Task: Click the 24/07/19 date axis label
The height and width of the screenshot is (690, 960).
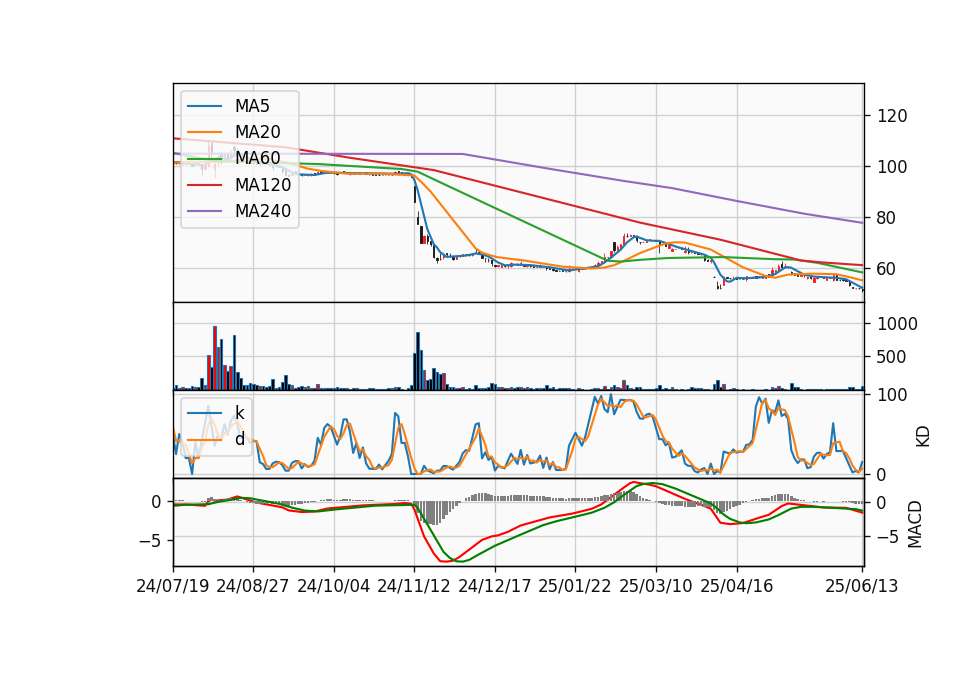Action: coord(173,586)
